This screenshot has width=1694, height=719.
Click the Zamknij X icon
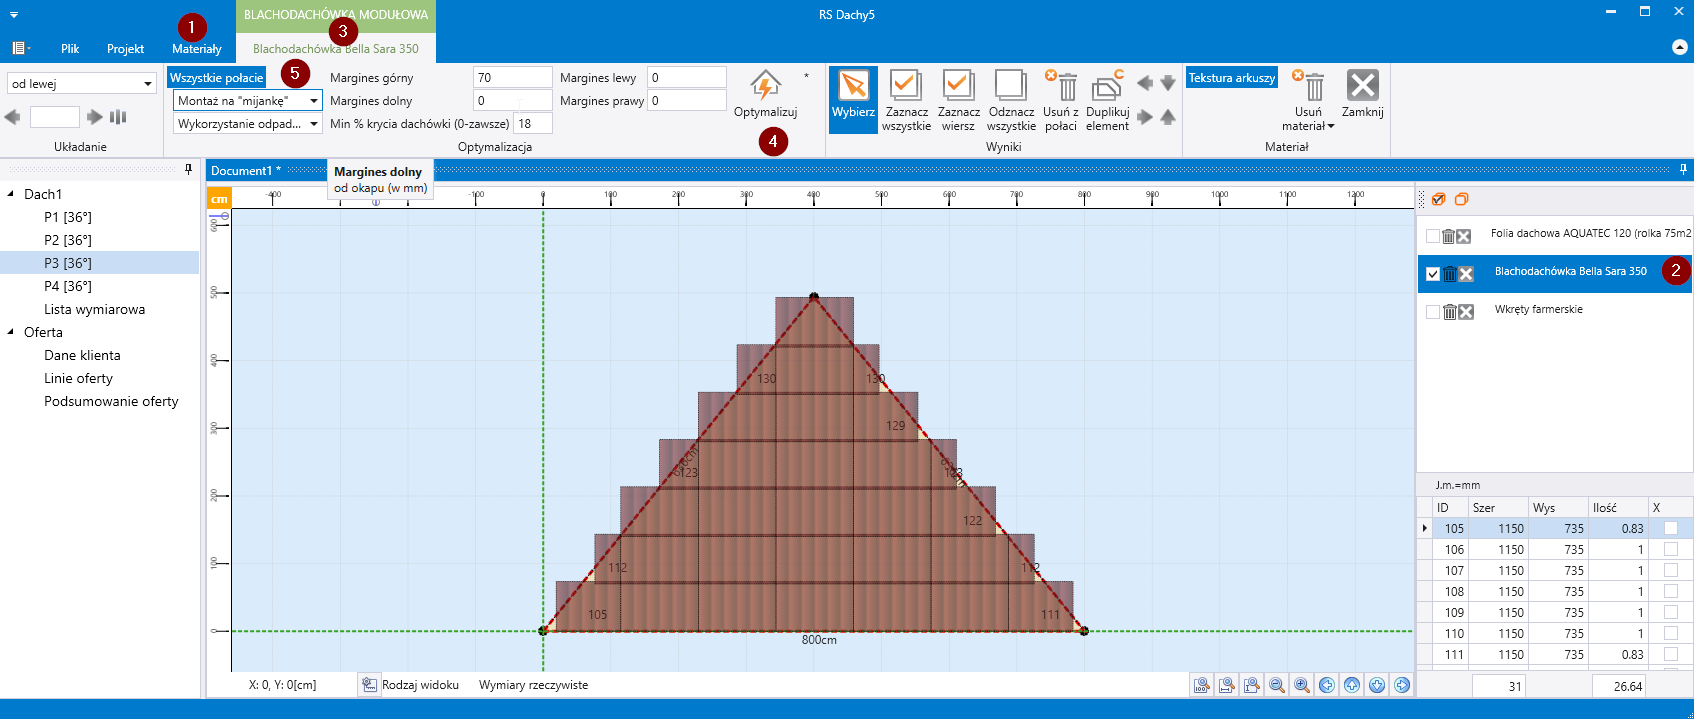pos(1362,86)
